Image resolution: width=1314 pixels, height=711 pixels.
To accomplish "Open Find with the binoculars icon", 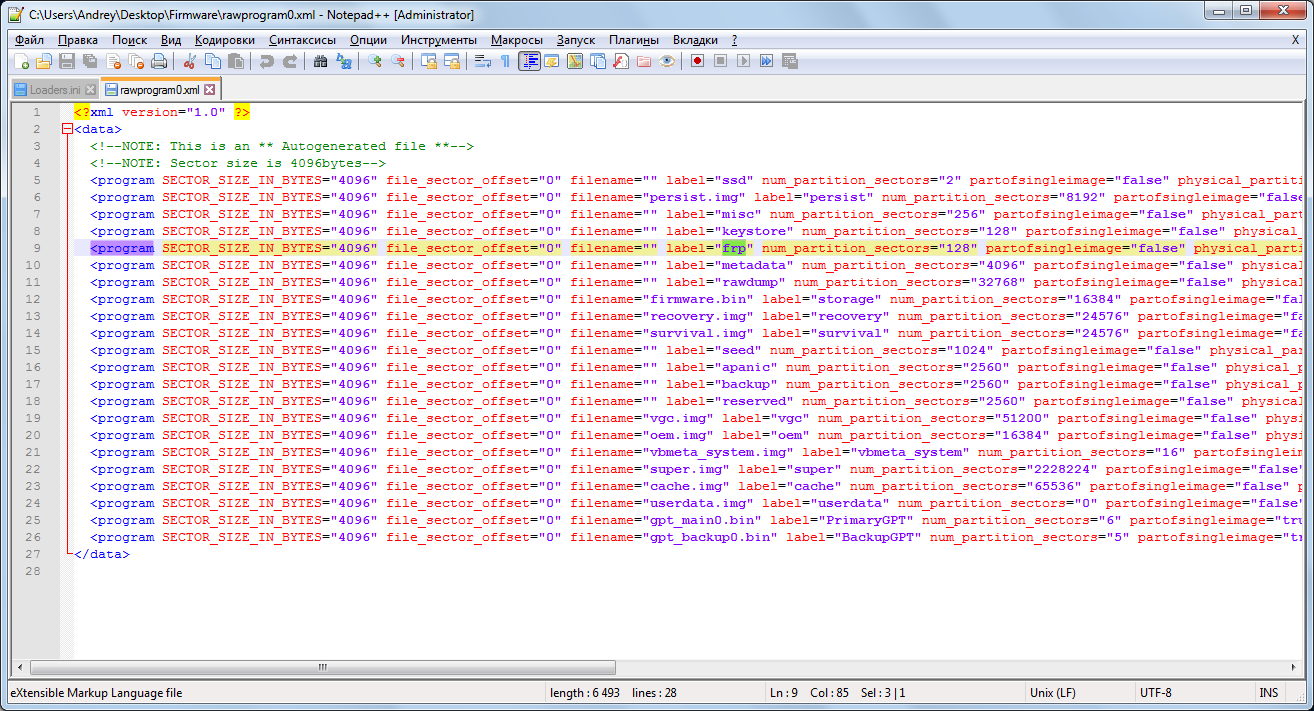I will click(x=320, y=62).
